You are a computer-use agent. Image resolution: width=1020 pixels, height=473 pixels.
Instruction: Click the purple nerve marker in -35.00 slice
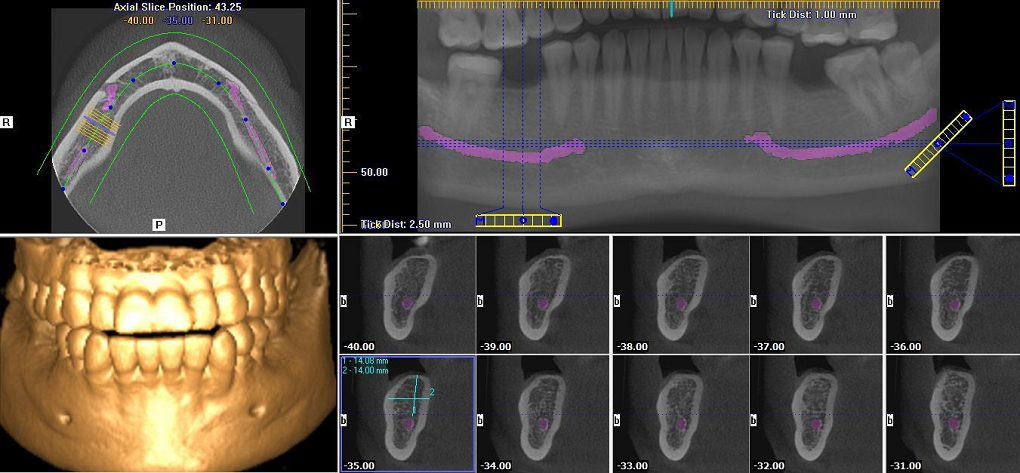(409, 423)
